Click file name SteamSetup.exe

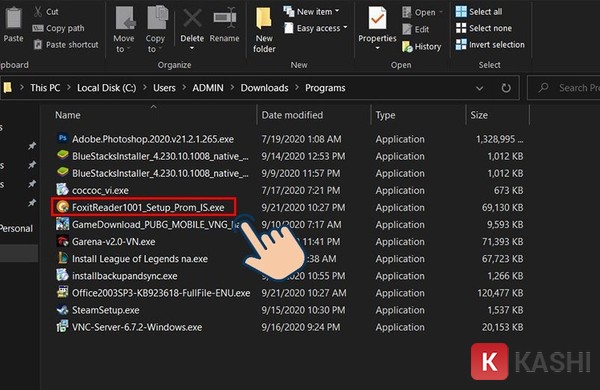tap(106, 310)
